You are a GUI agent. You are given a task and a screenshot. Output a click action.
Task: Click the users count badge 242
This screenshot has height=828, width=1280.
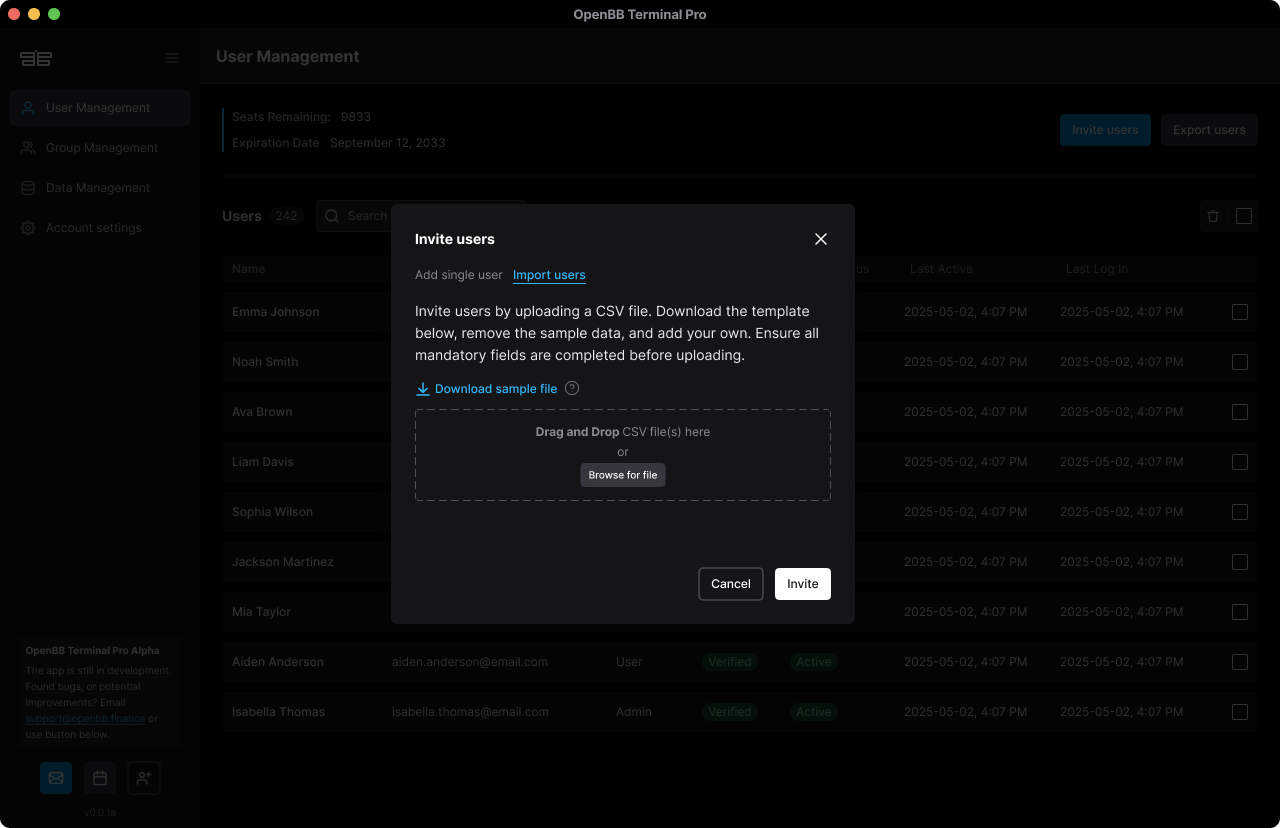287,216
